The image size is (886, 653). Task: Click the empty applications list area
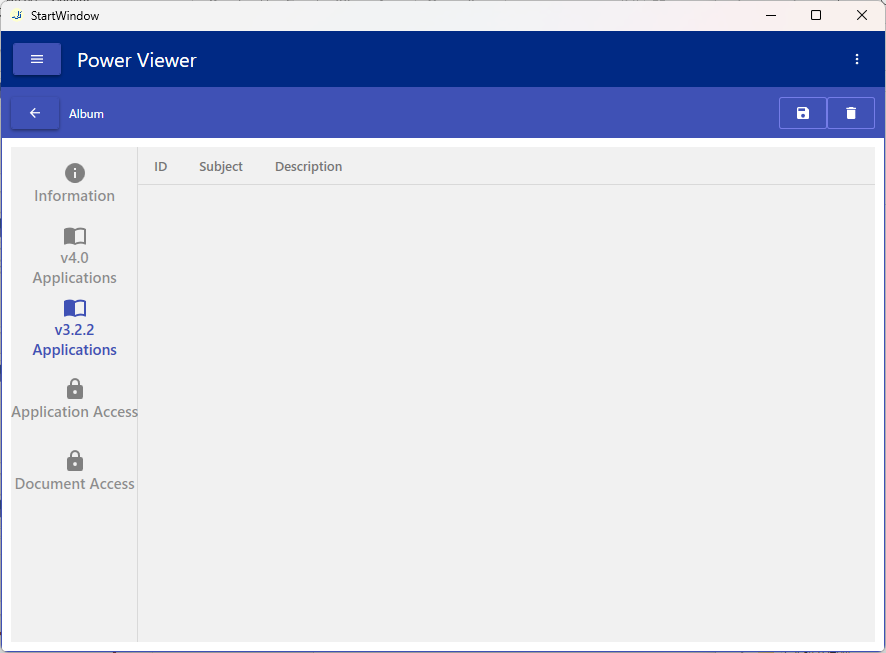[x=505, y=410]
